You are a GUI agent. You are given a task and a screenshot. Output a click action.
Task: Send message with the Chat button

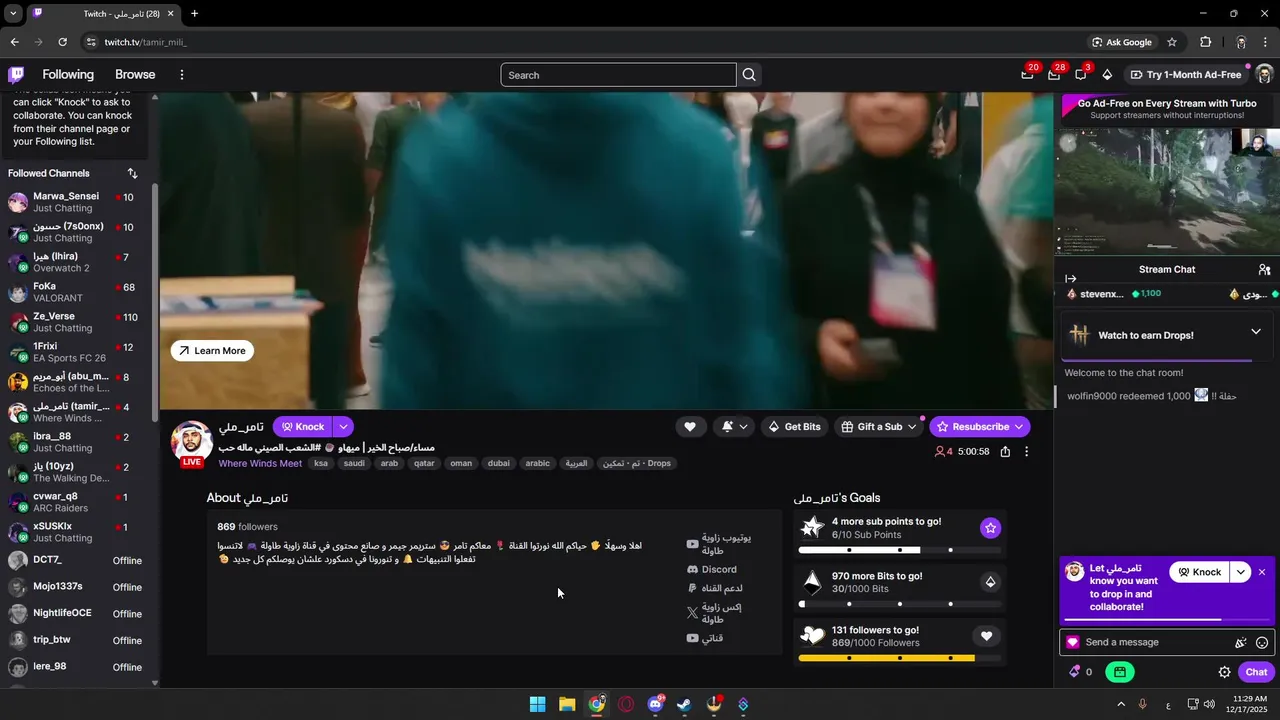[1256, 672]
